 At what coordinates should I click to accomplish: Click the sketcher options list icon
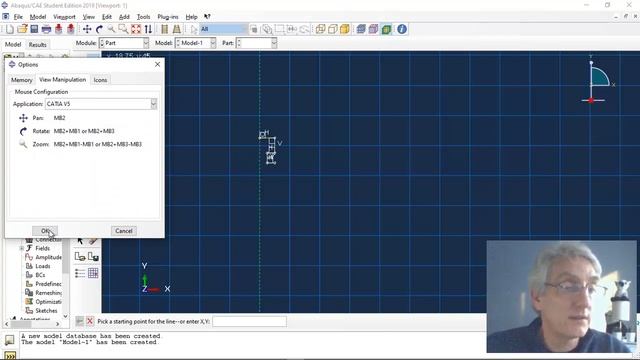(80, 273)
